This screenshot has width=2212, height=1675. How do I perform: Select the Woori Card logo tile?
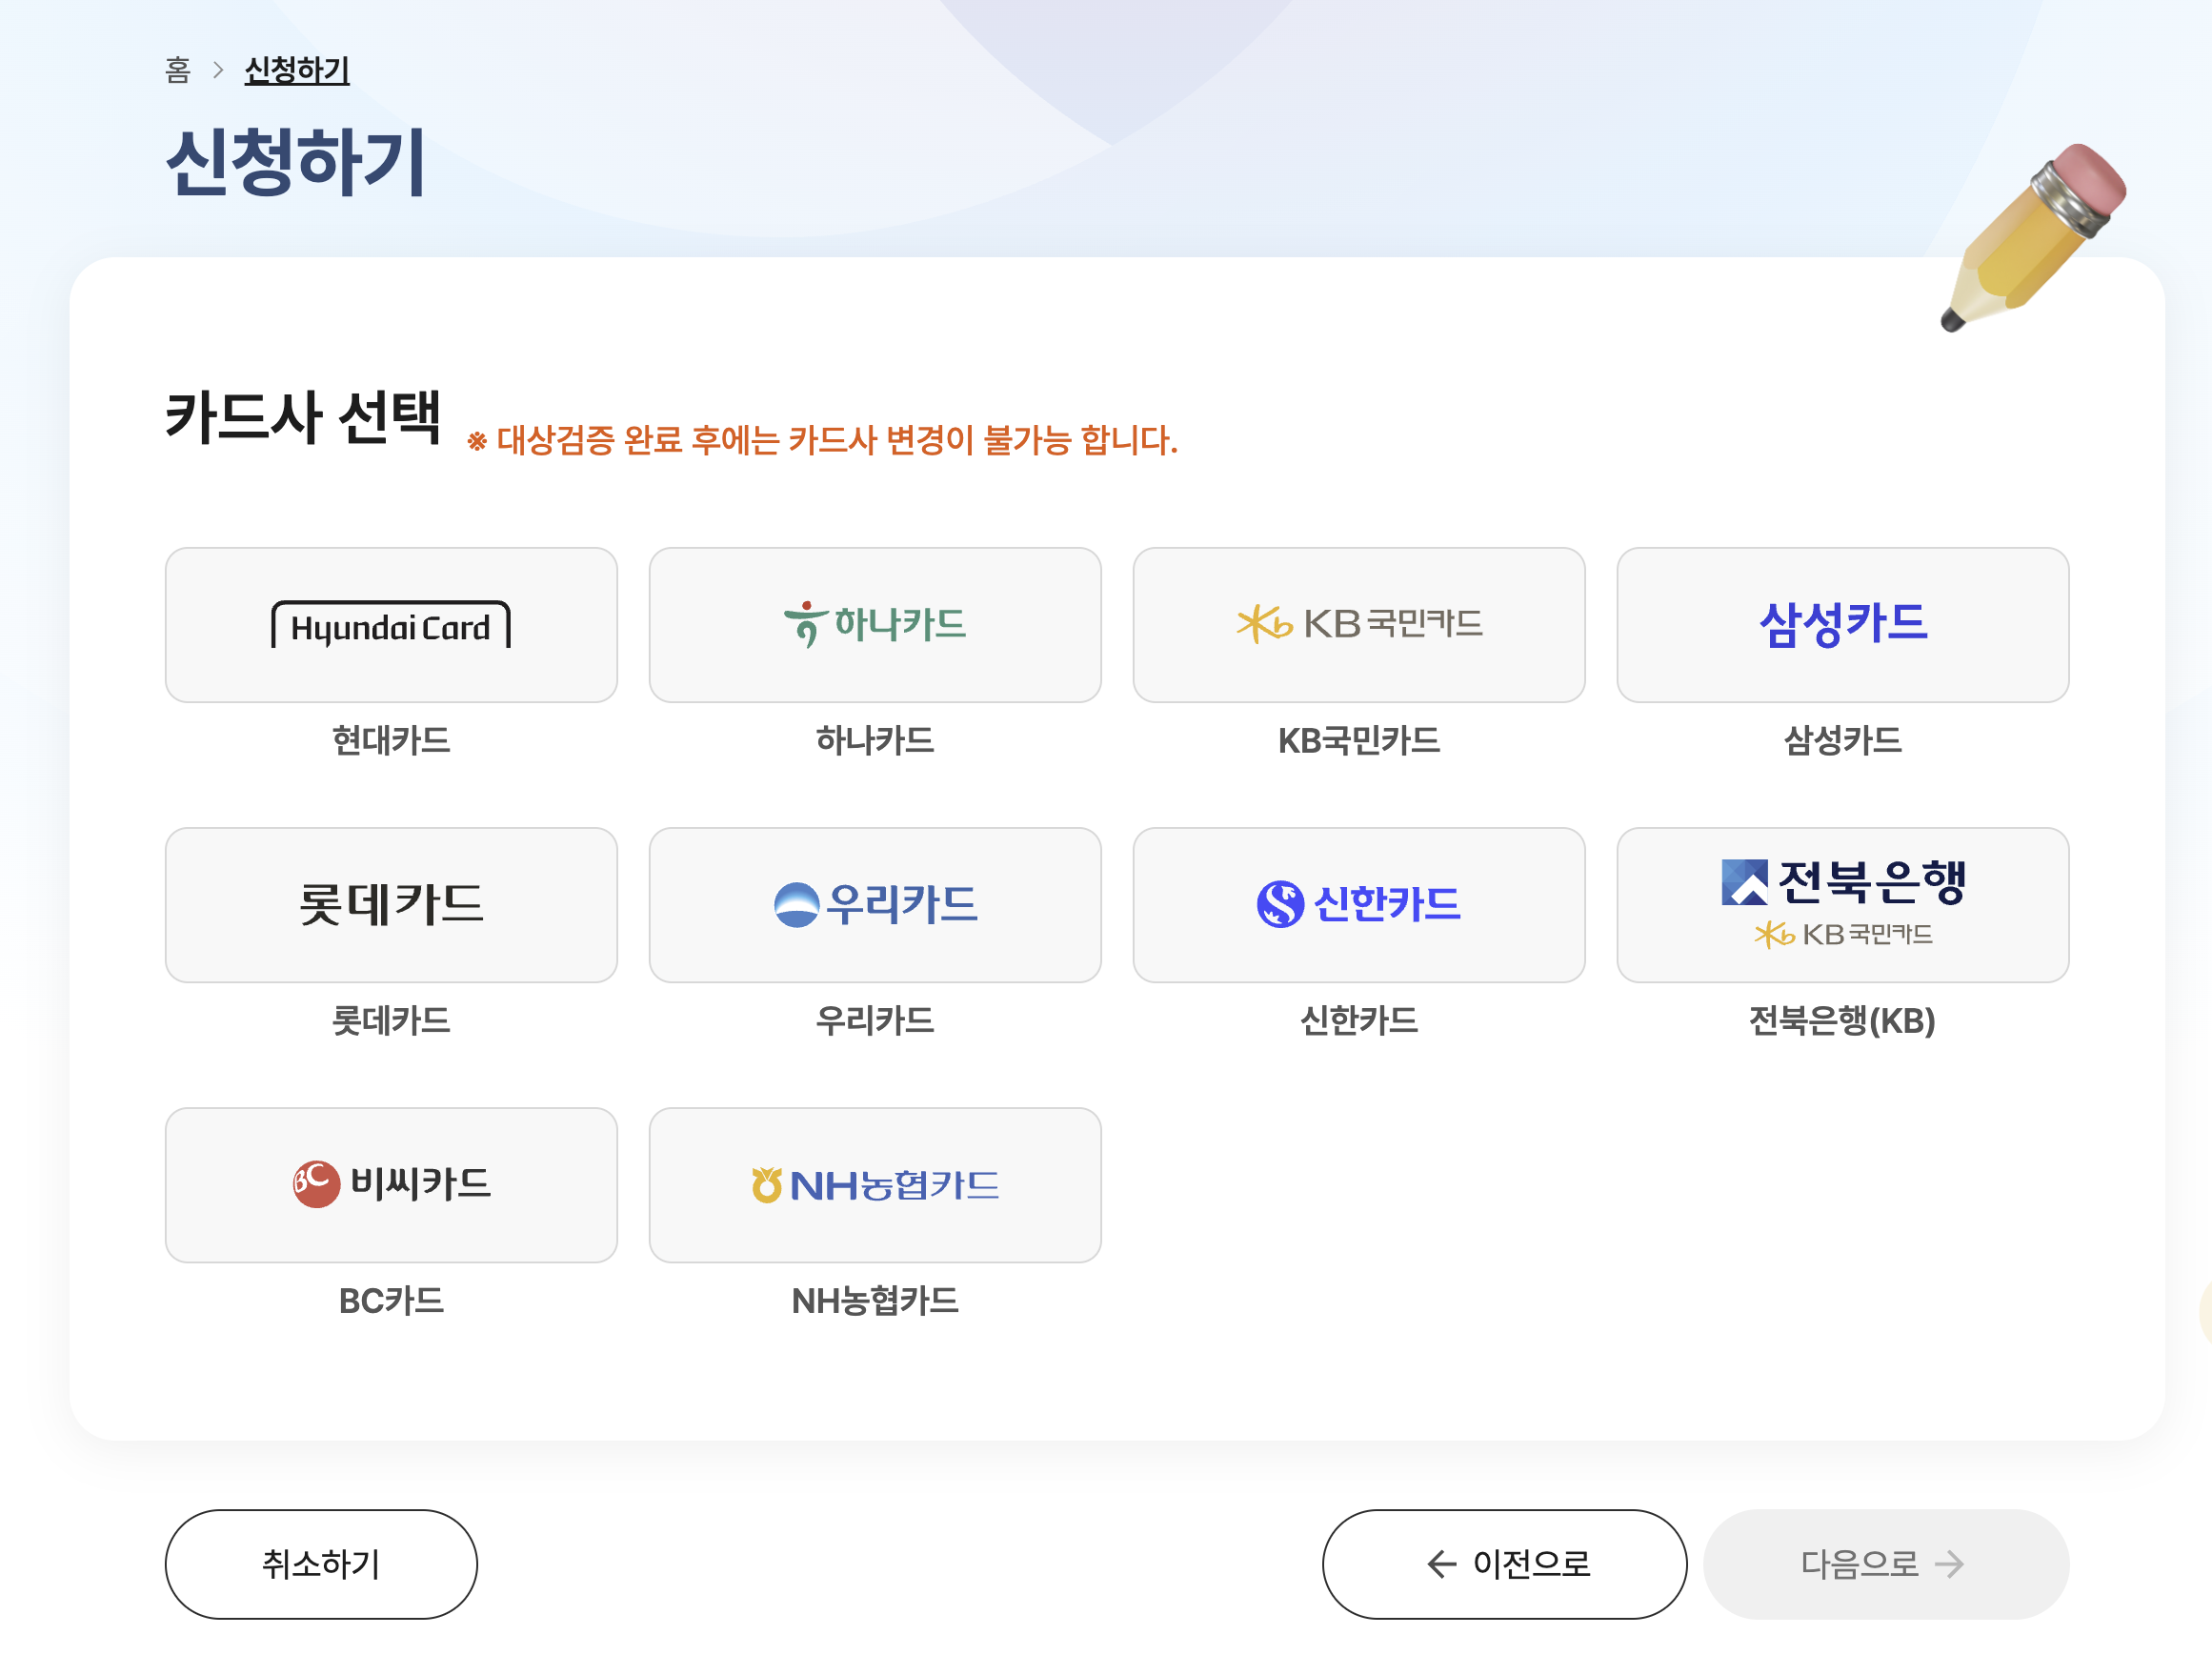(875, 905)
